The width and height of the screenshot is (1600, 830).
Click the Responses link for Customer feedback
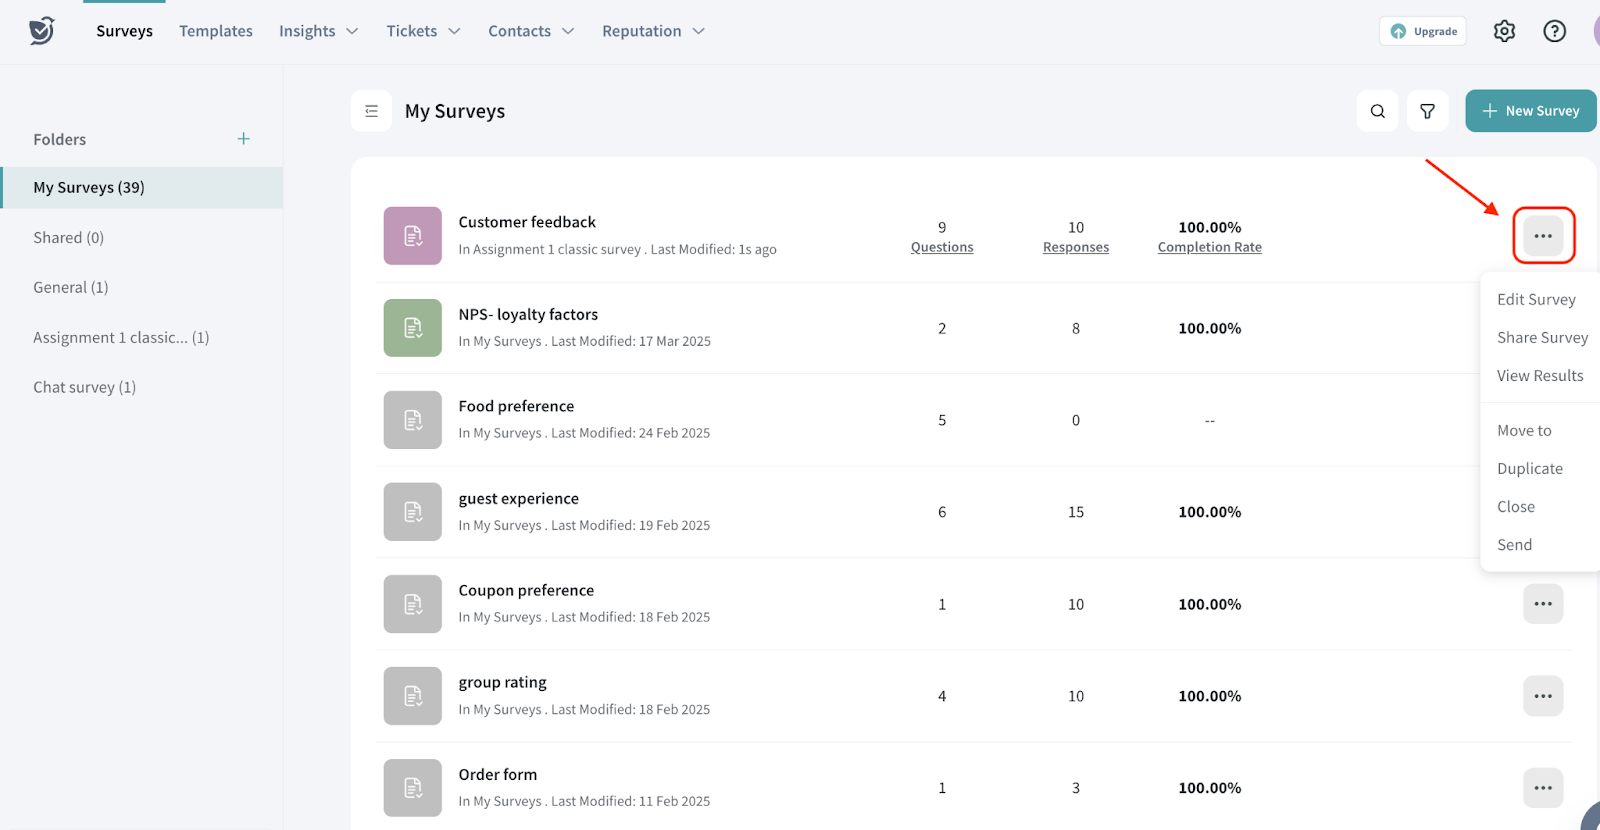click(1075, 247)
